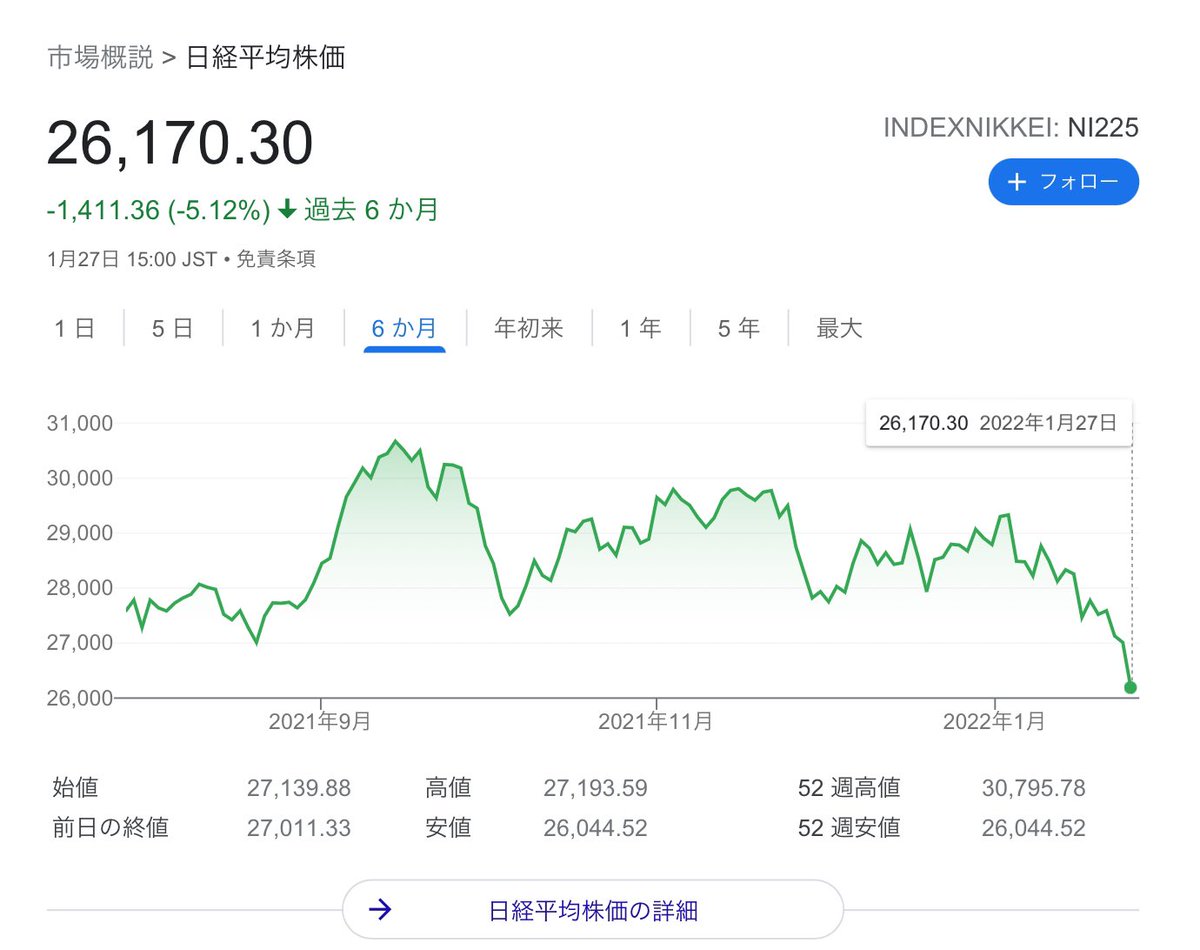Screen dimensions: 1200x950
Task: Click the 2021年11月 axis label
Action: tap(655, 721)
